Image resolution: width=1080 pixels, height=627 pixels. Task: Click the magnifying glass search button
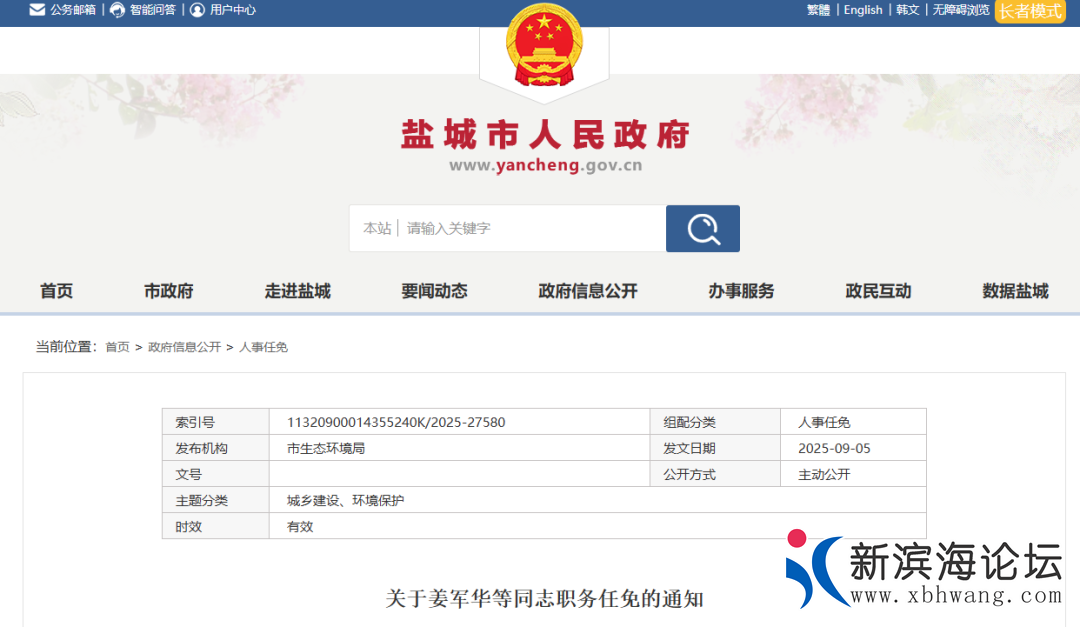click(703, 229)
